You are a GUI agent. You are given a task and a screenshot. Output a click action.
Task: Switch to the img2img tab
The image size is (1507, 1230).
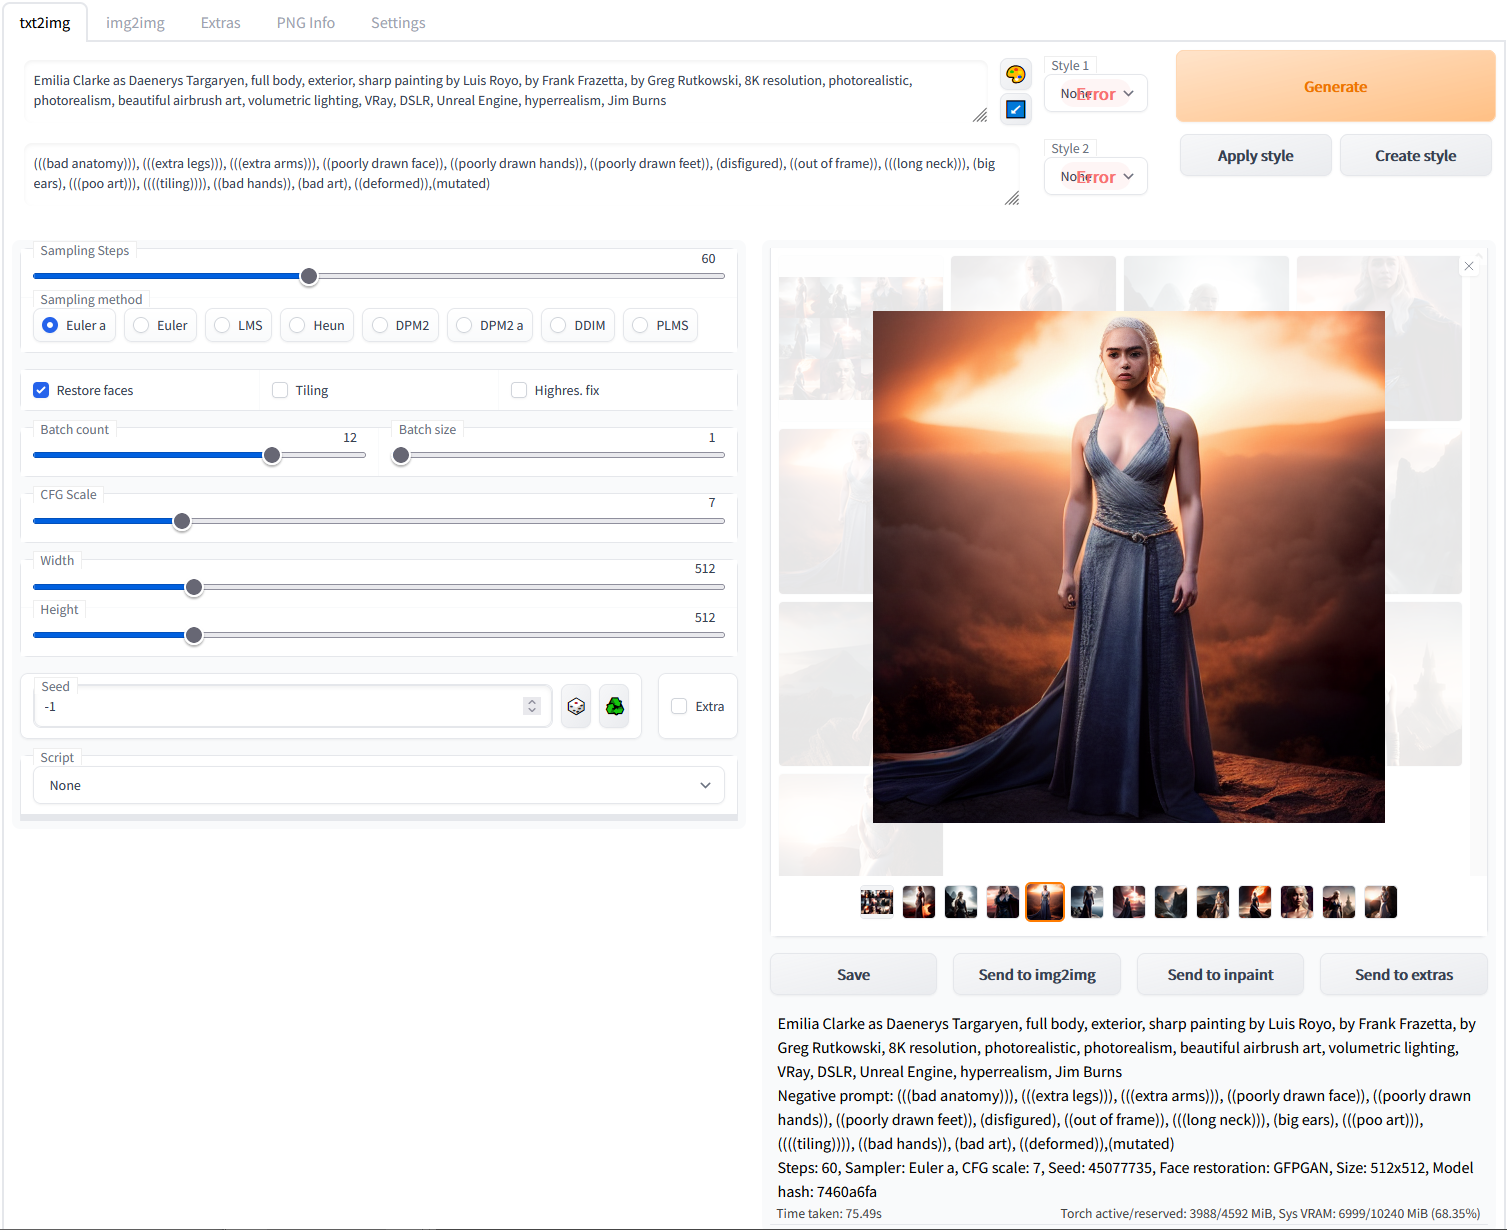tap(135, 22)
